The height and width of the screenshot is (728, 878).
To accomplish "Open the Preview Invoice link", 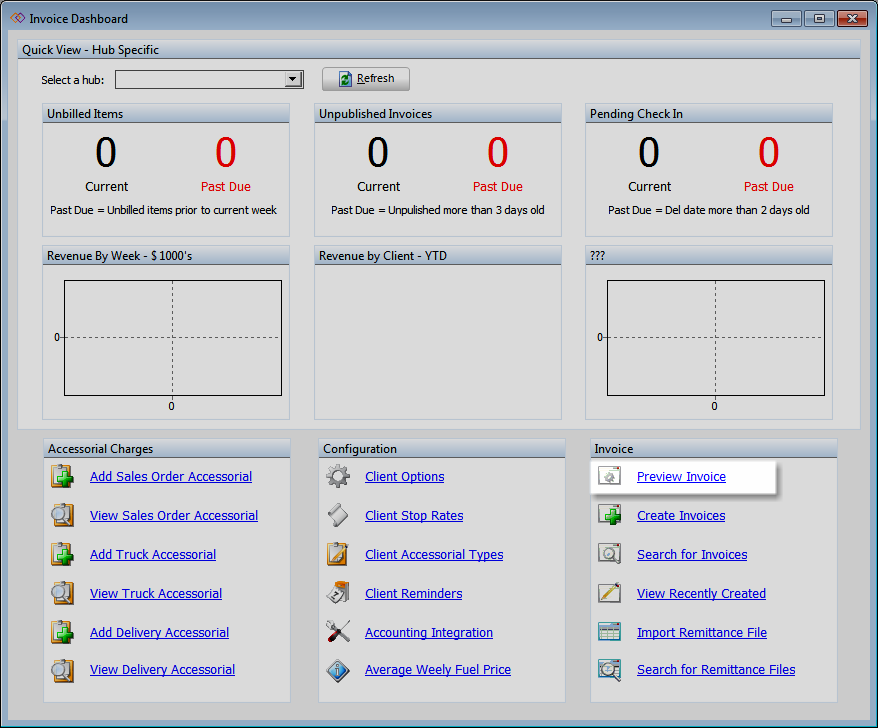I will click(681, 477).
